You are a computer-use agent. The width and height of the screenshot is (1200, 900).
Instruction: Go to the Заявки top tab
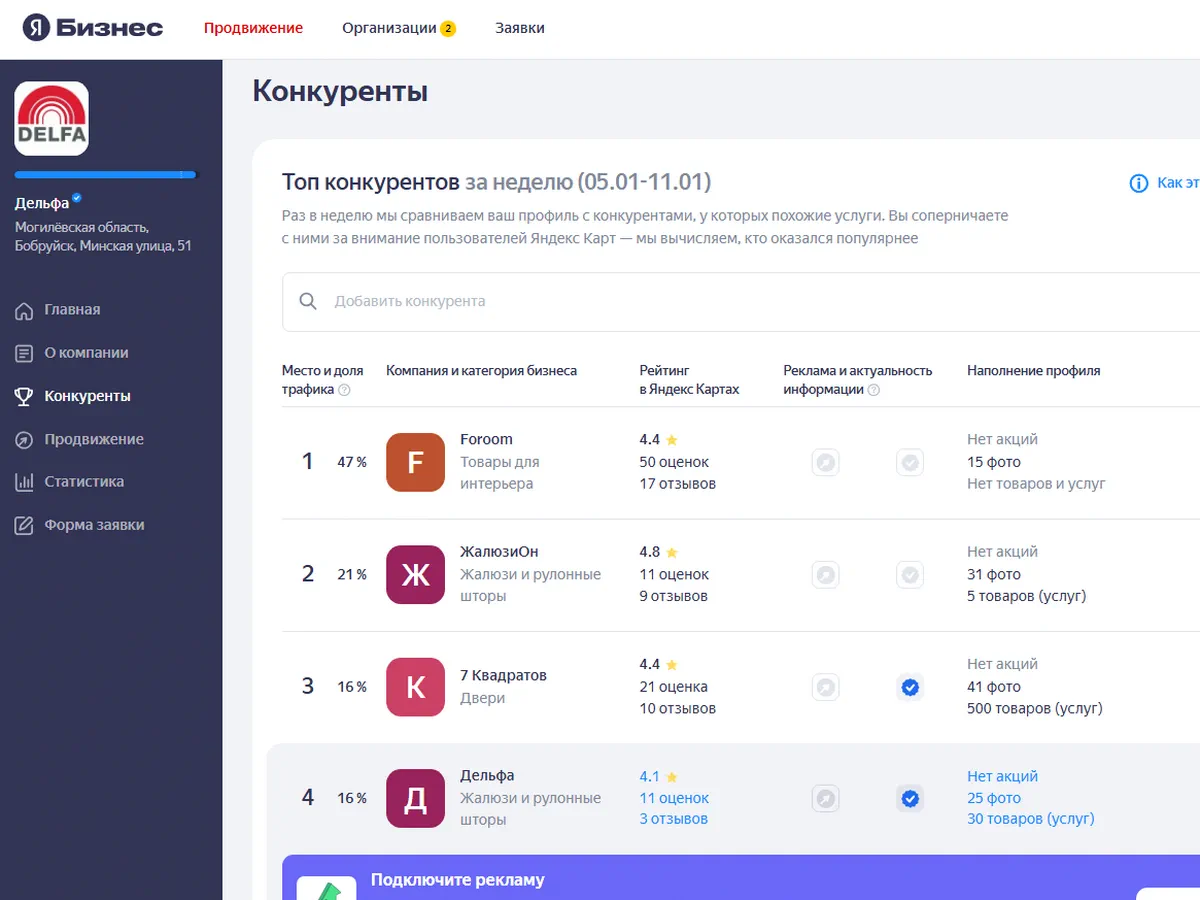pos(520,28)
